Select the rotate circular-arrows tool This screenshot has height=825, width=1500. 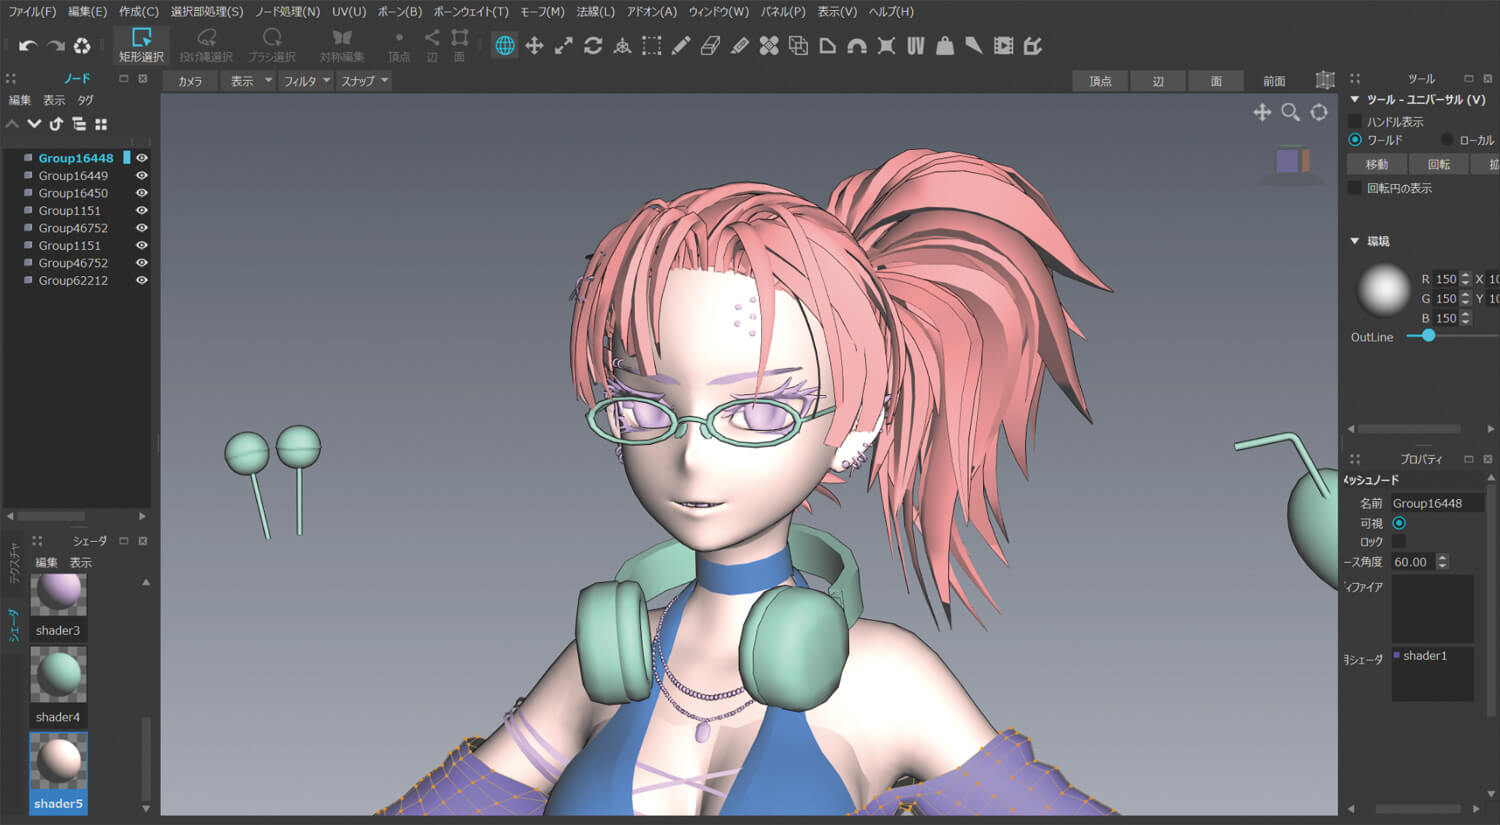(x=593, y=45)
